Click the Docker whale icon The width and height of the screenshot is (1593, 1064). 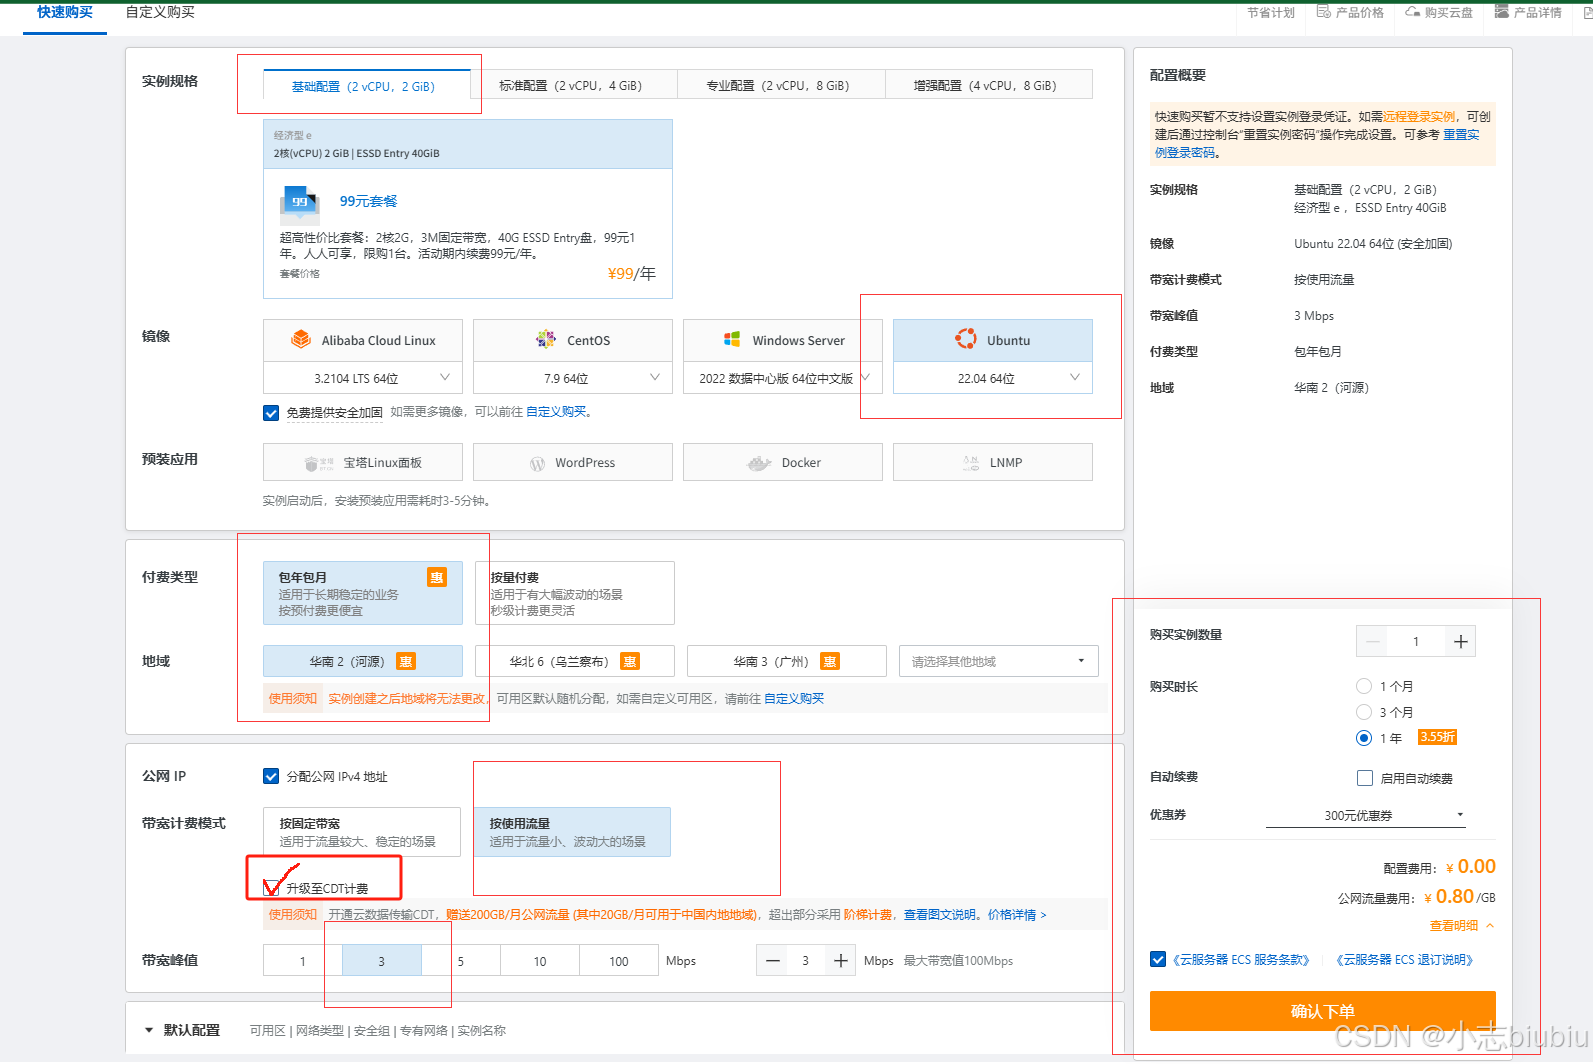(759, 463)
